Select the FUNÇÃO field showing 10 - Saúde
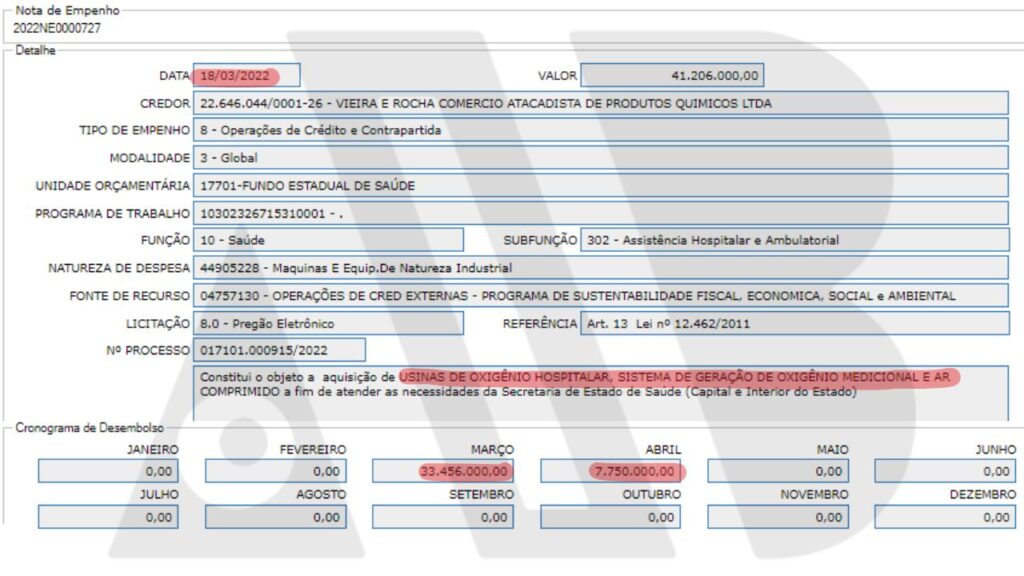 pyautogui.click(x=328, y=240)
